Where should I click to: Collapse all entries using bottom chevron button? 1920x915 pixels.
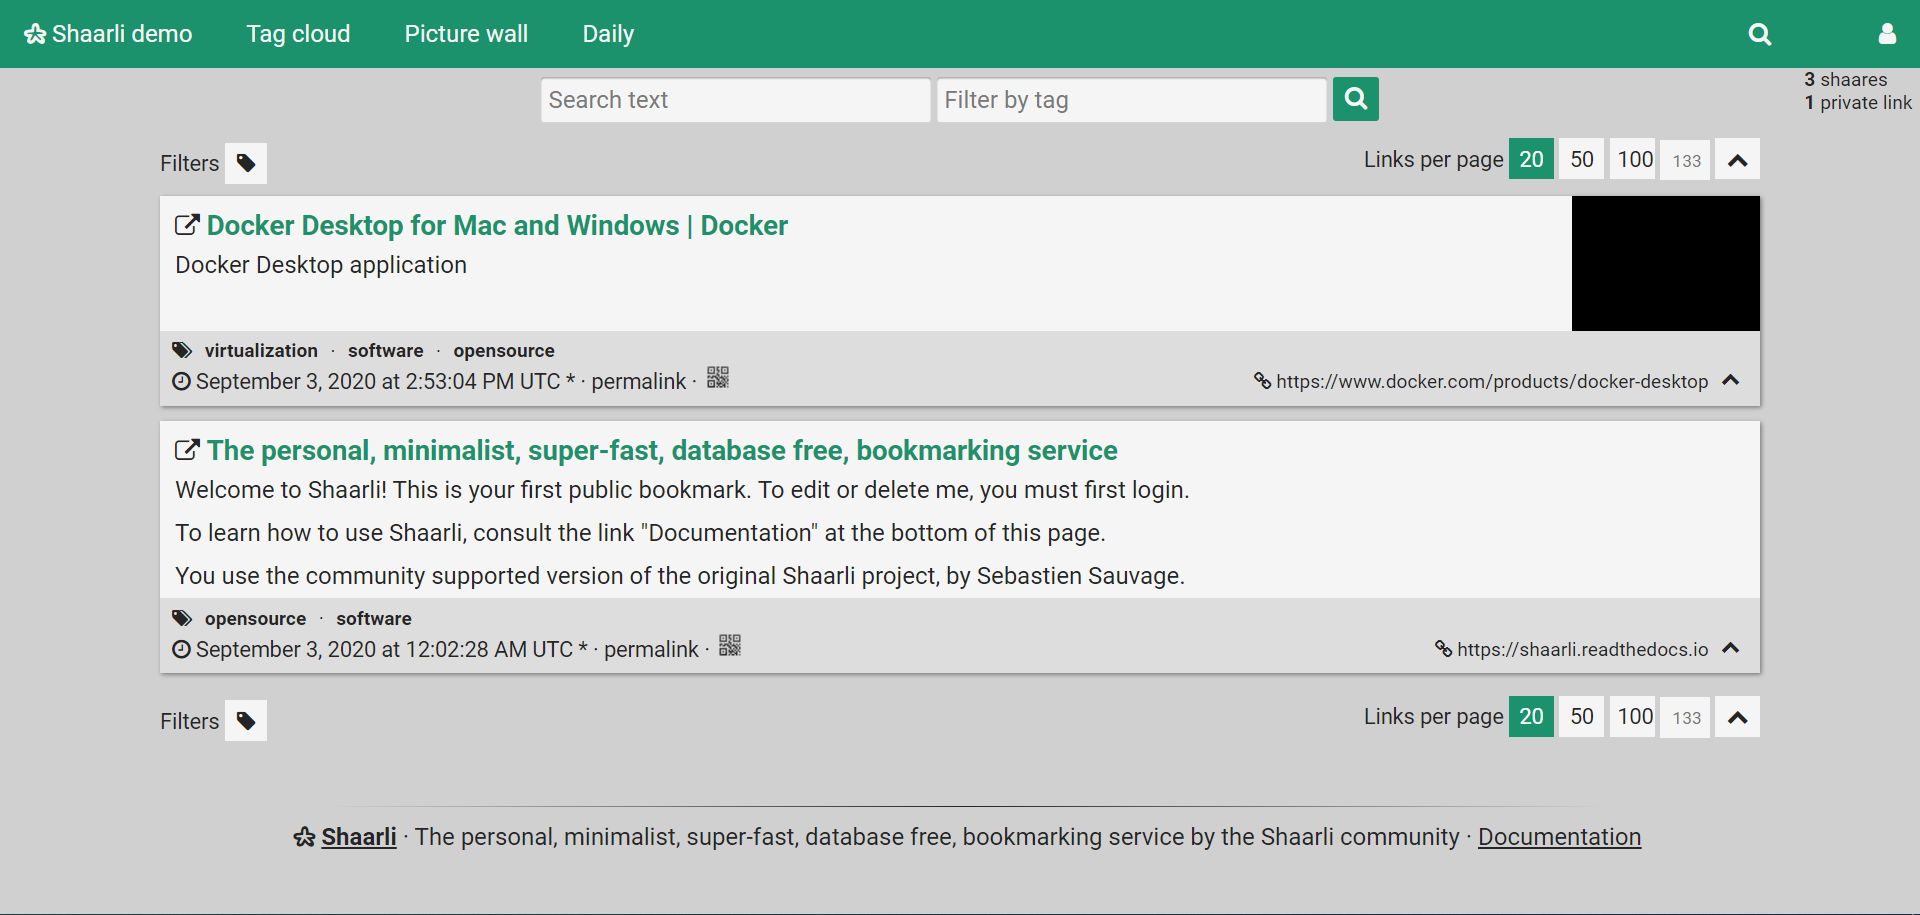[1737, 717]
